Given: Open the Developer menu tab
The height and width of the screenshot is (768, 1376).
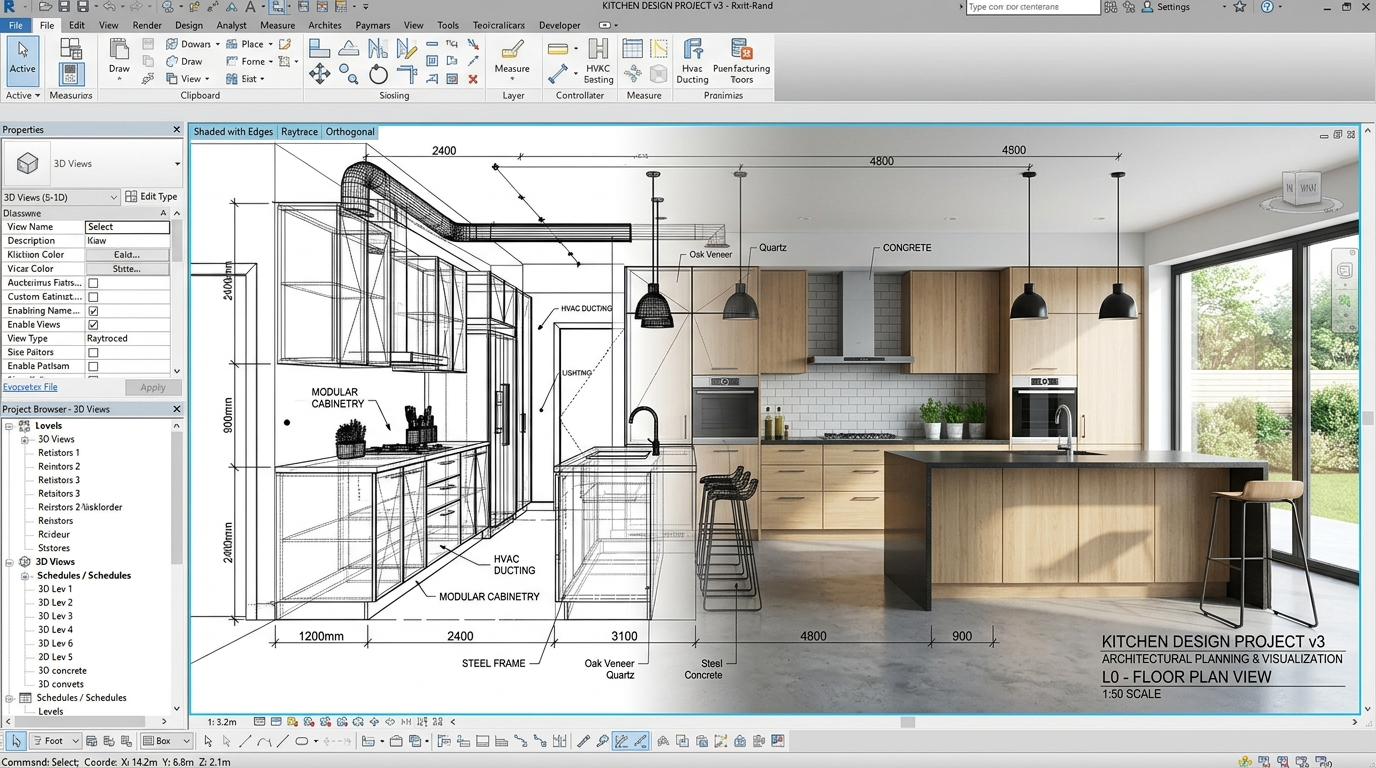Looking at the screenshot, I should (x=559, y=25).
